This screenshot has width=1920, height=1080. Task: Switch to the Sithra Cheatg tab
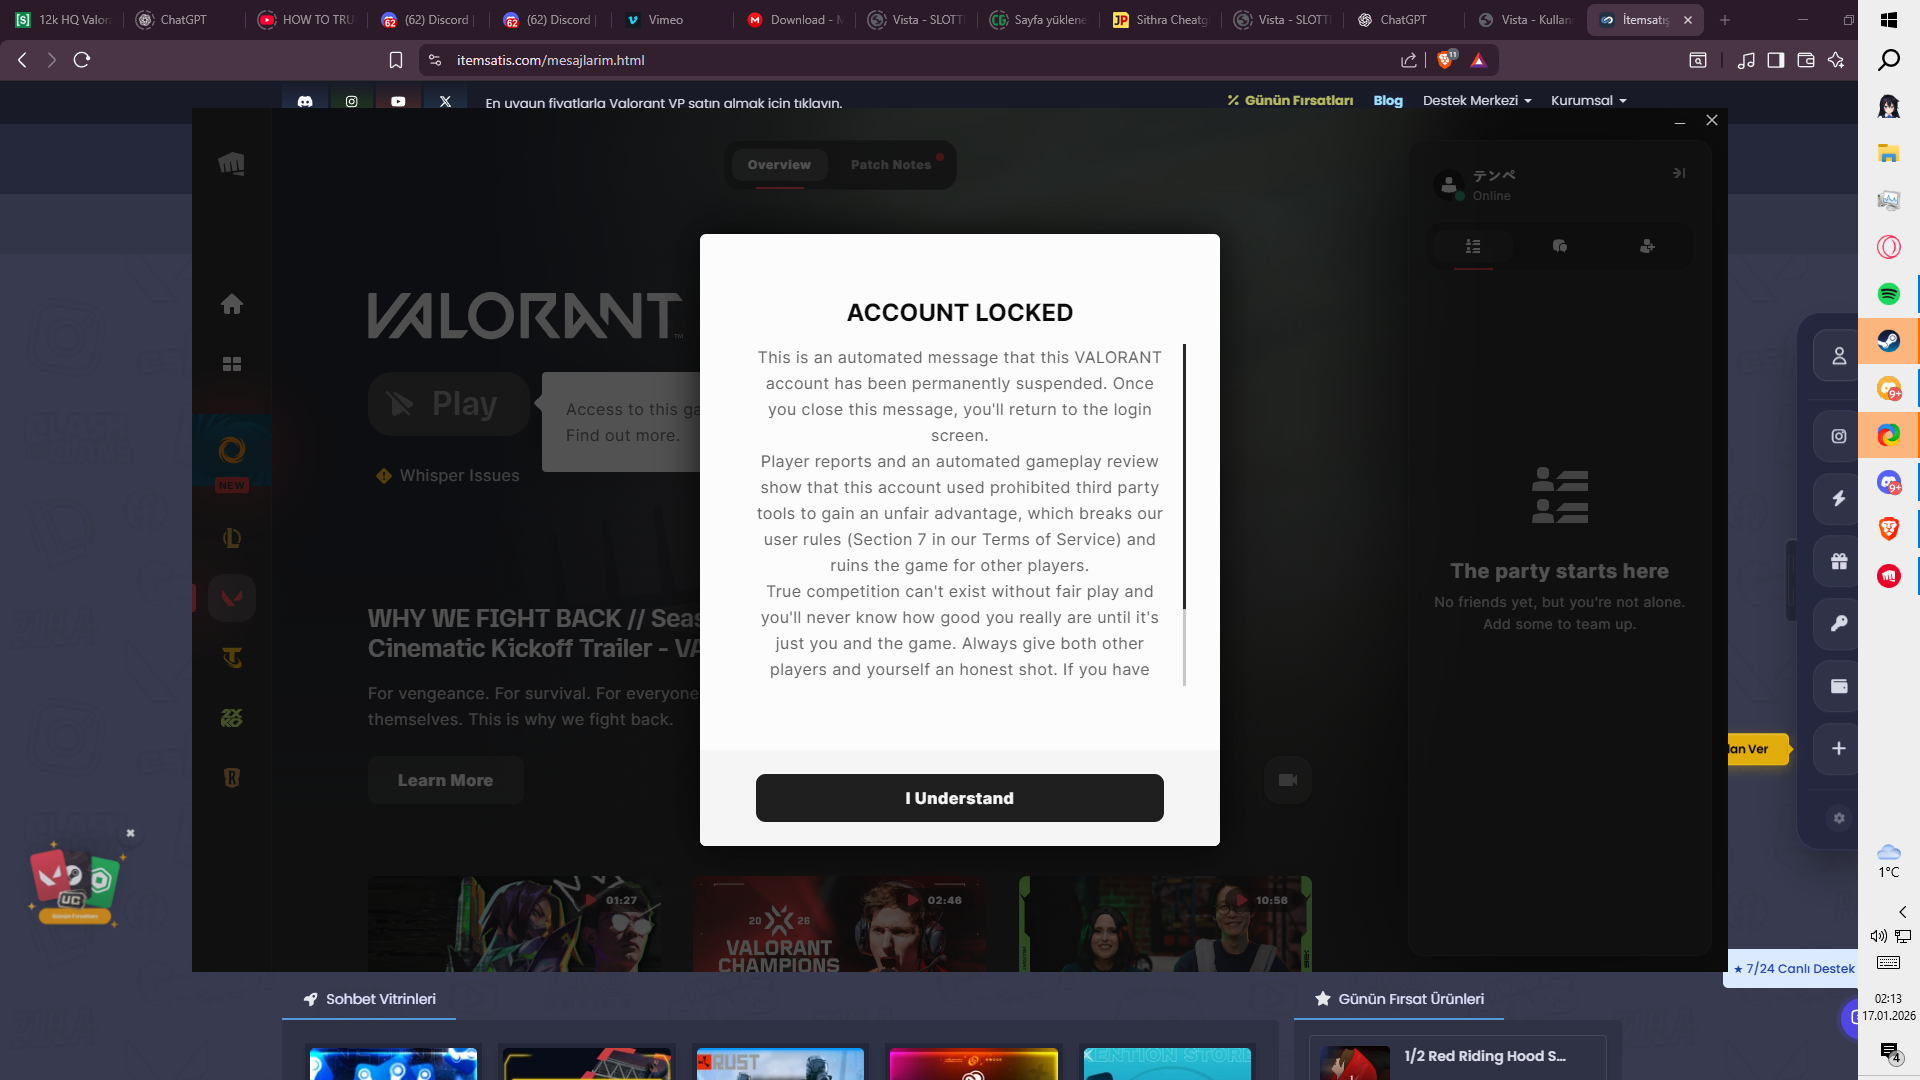pos(1161,20)
